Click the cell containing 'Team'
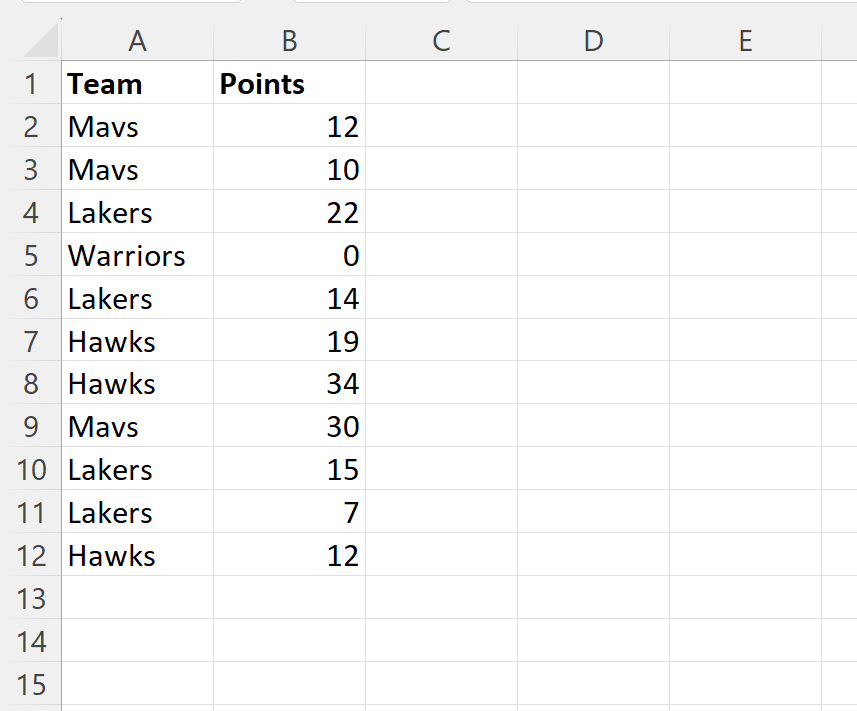Screen dimensions: 857x711 pos(137,84)
